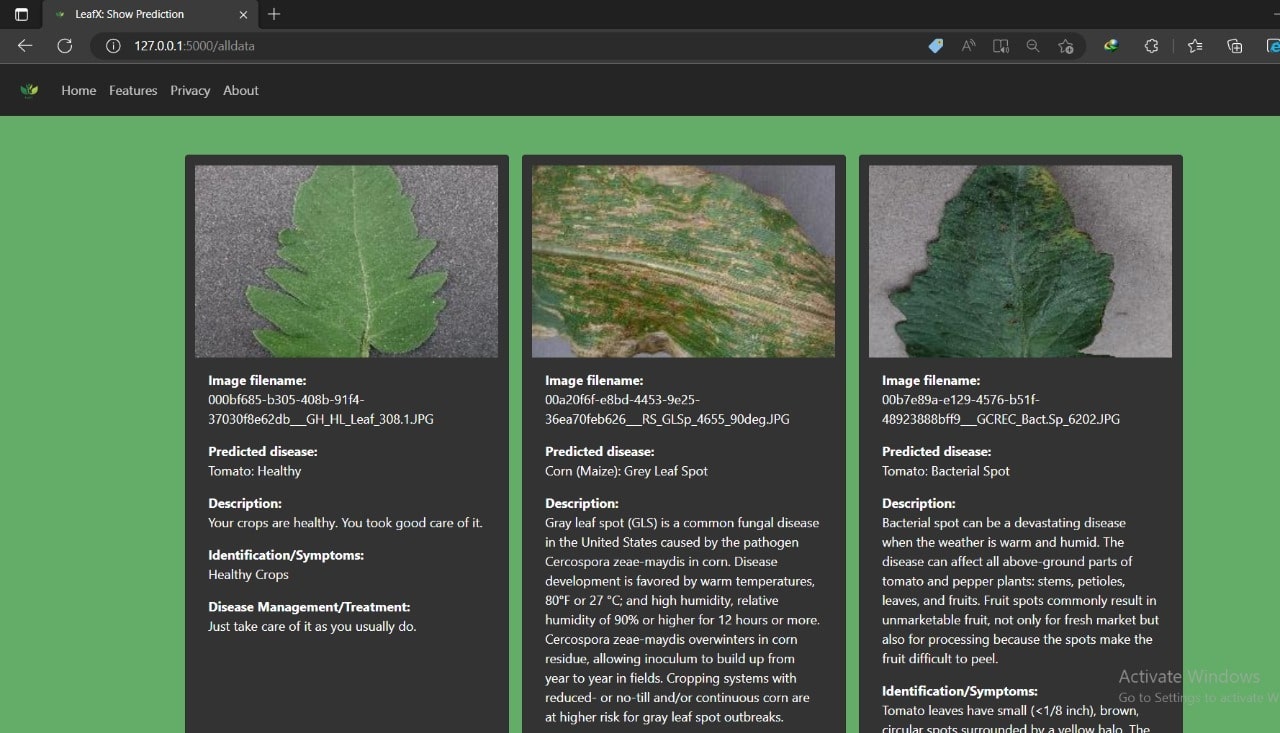
Task: Open Immersive Reader from address bar
Action: pyautogui.click(x=1000, y=46)
